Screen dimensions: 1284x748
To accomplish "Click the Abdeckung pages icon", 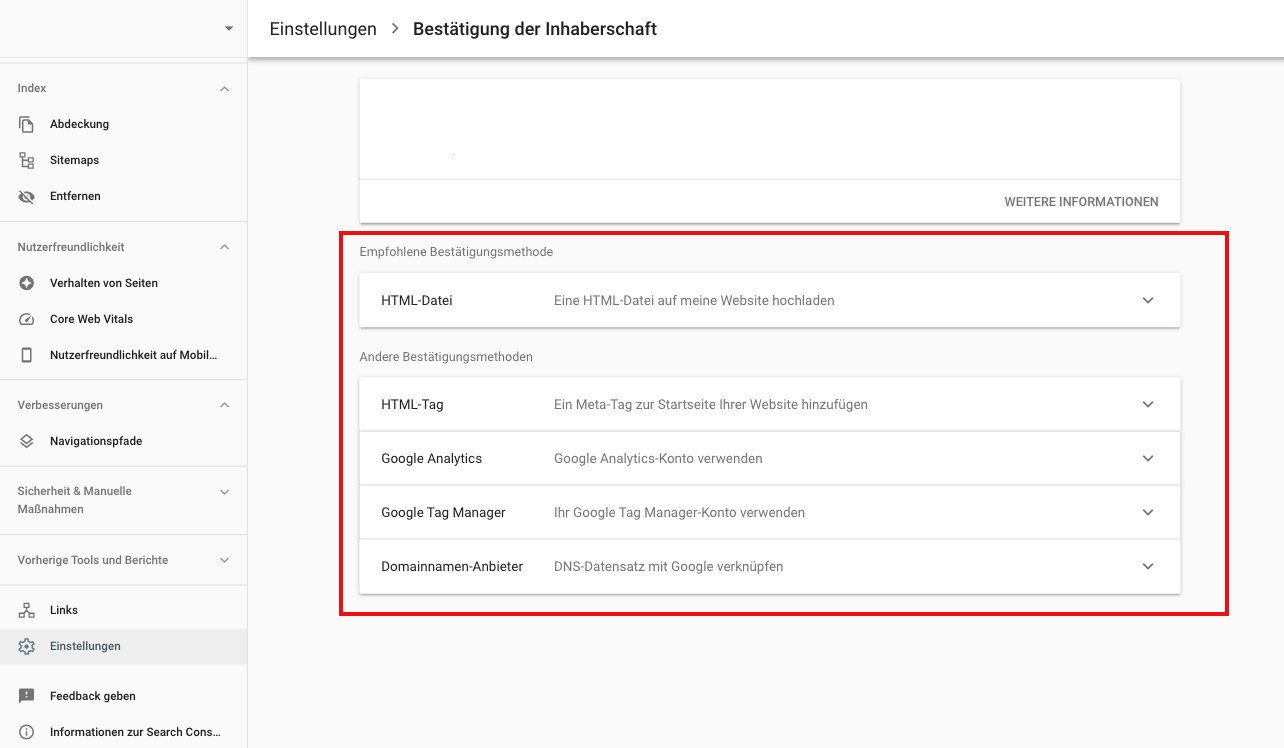I will tap(27, 124).
